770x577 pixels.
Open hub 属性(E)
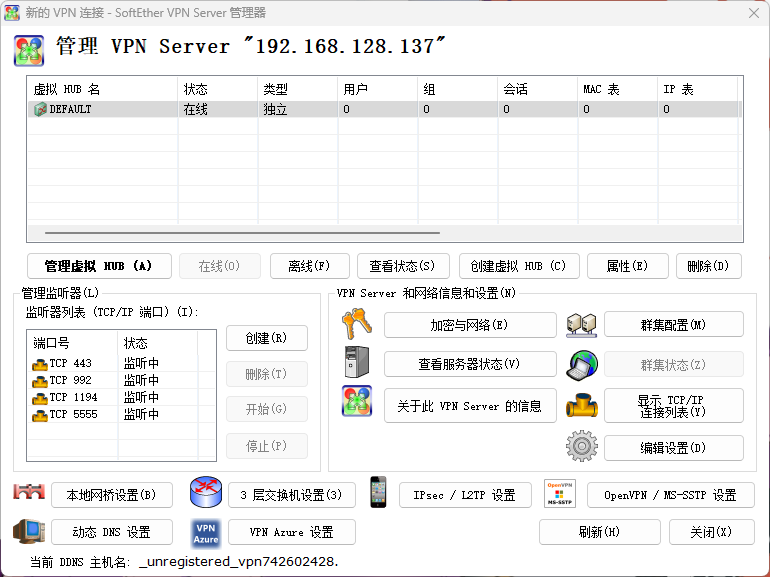click(628, 266)
